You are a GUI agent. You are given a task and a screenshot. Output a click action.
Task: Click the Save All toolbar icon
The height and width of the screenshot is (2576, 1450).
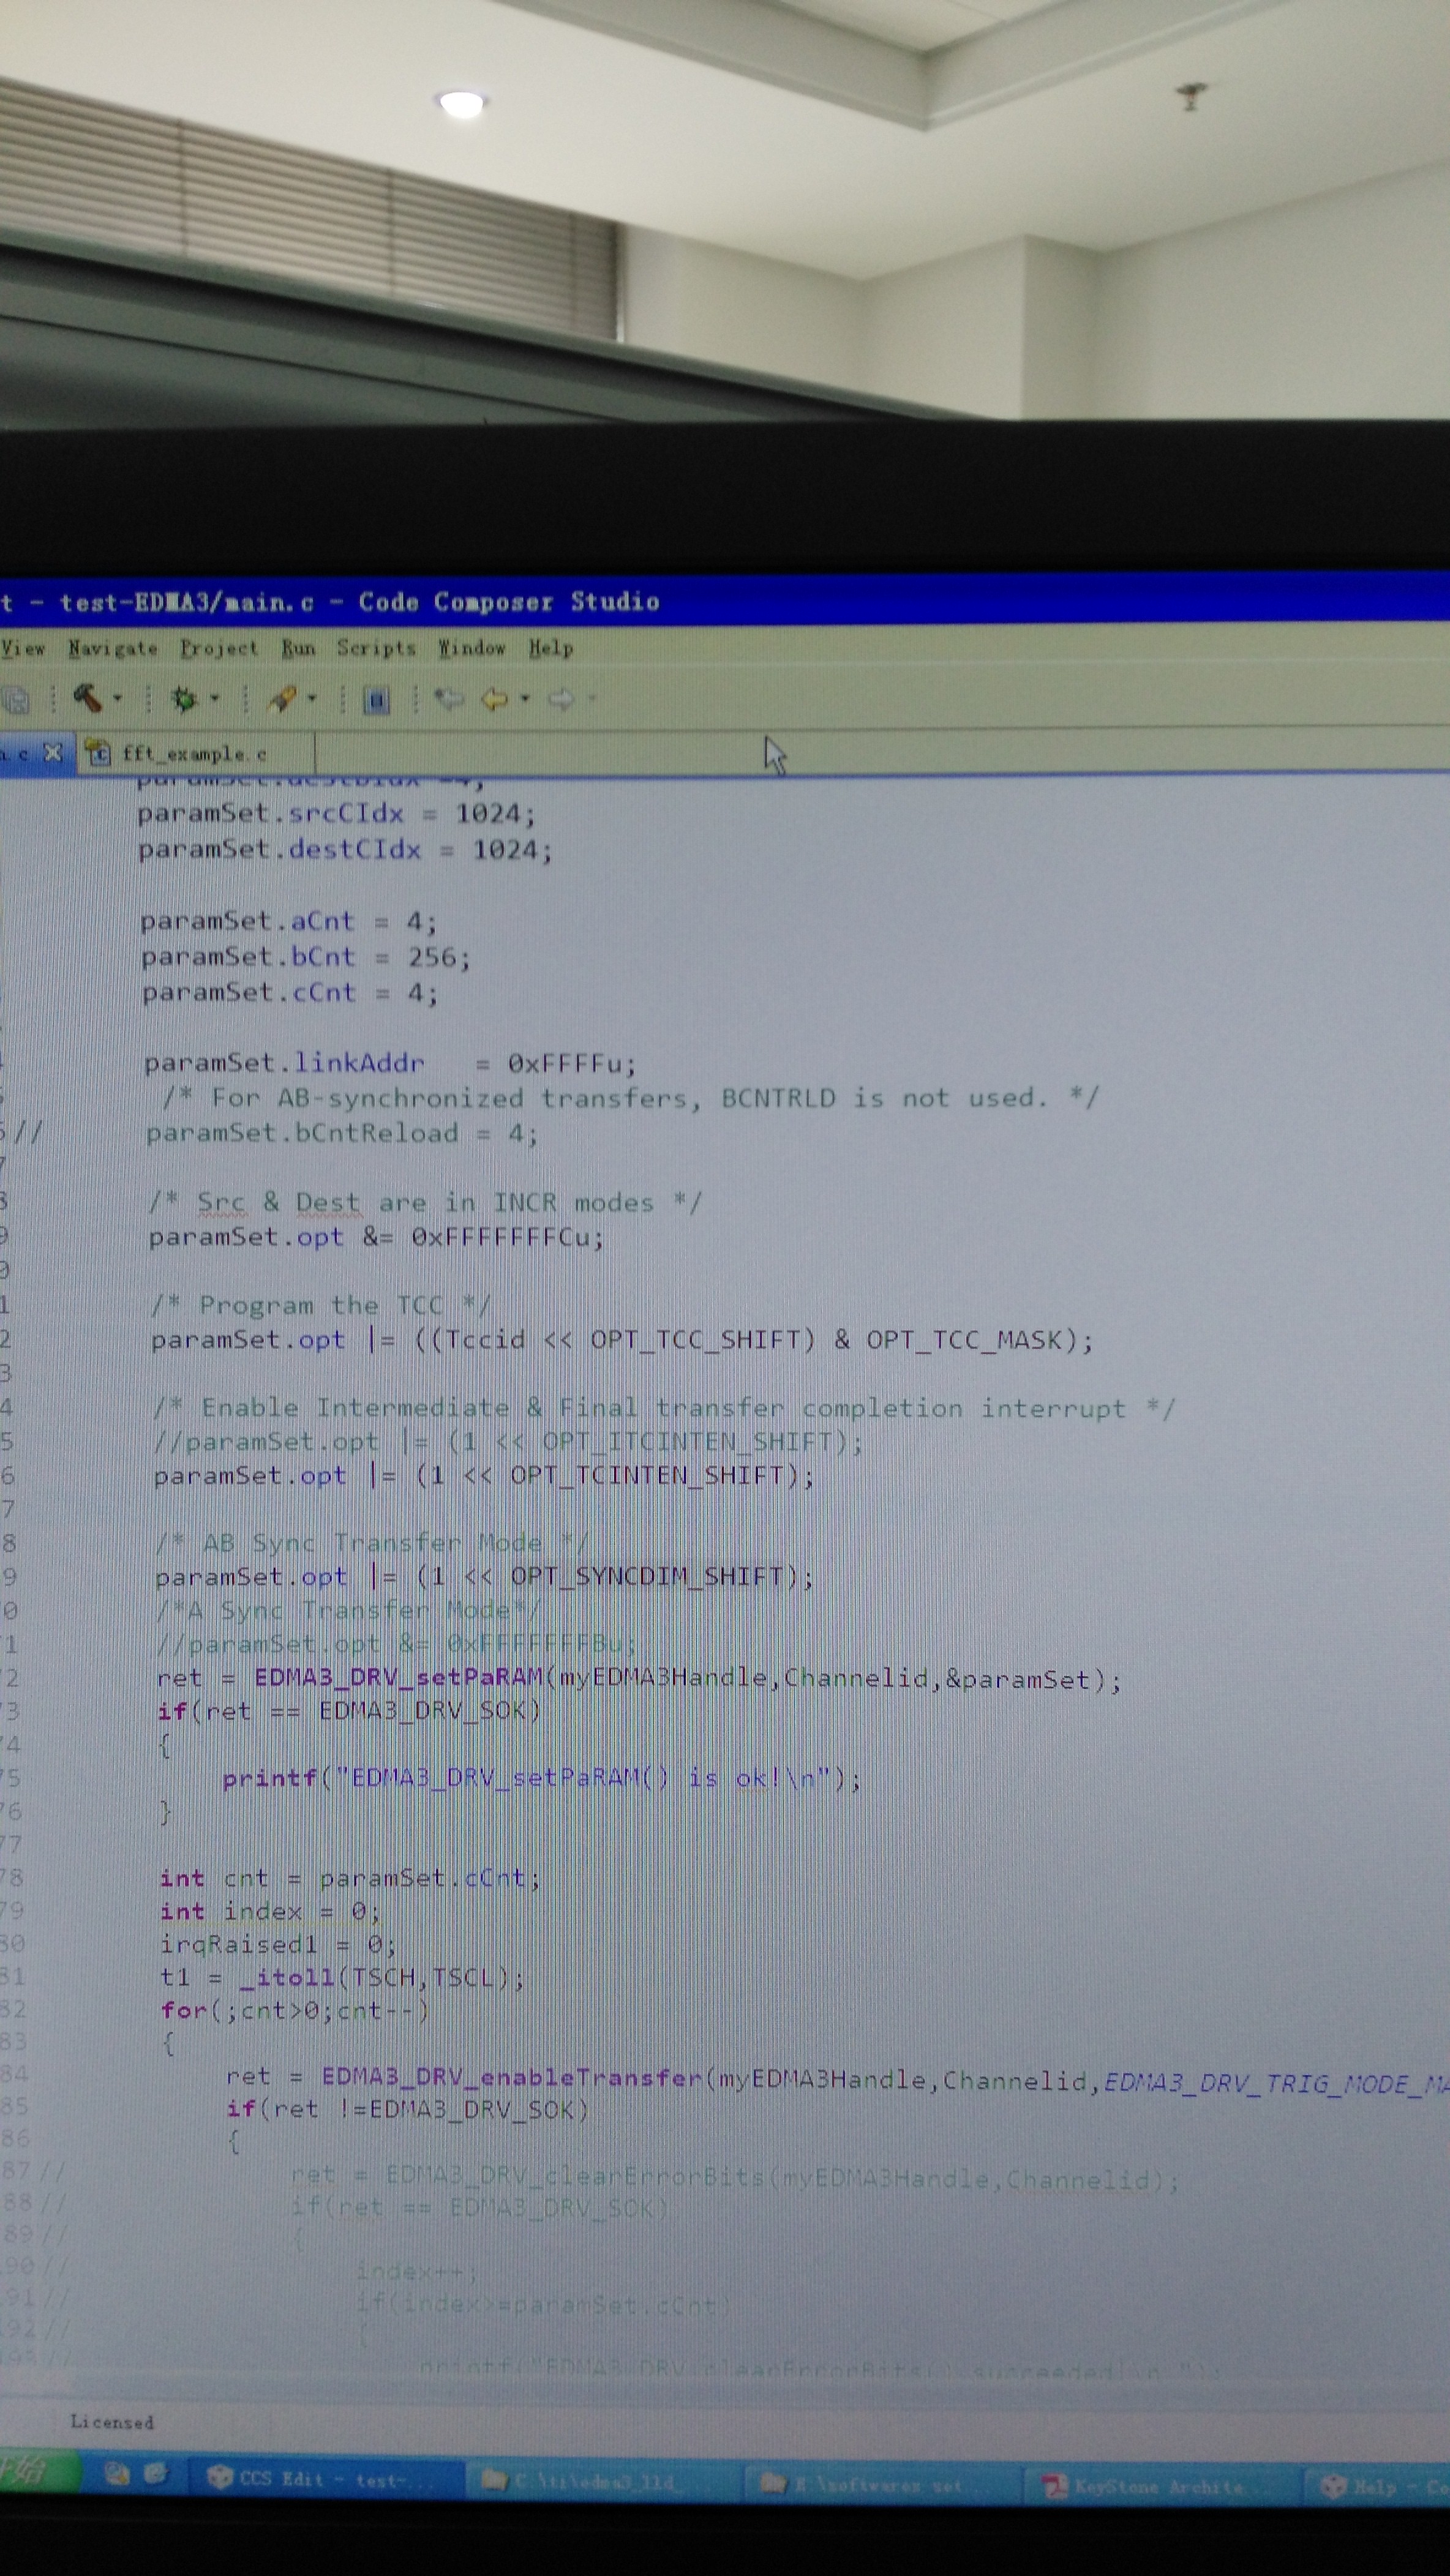[x=14, y=700]
